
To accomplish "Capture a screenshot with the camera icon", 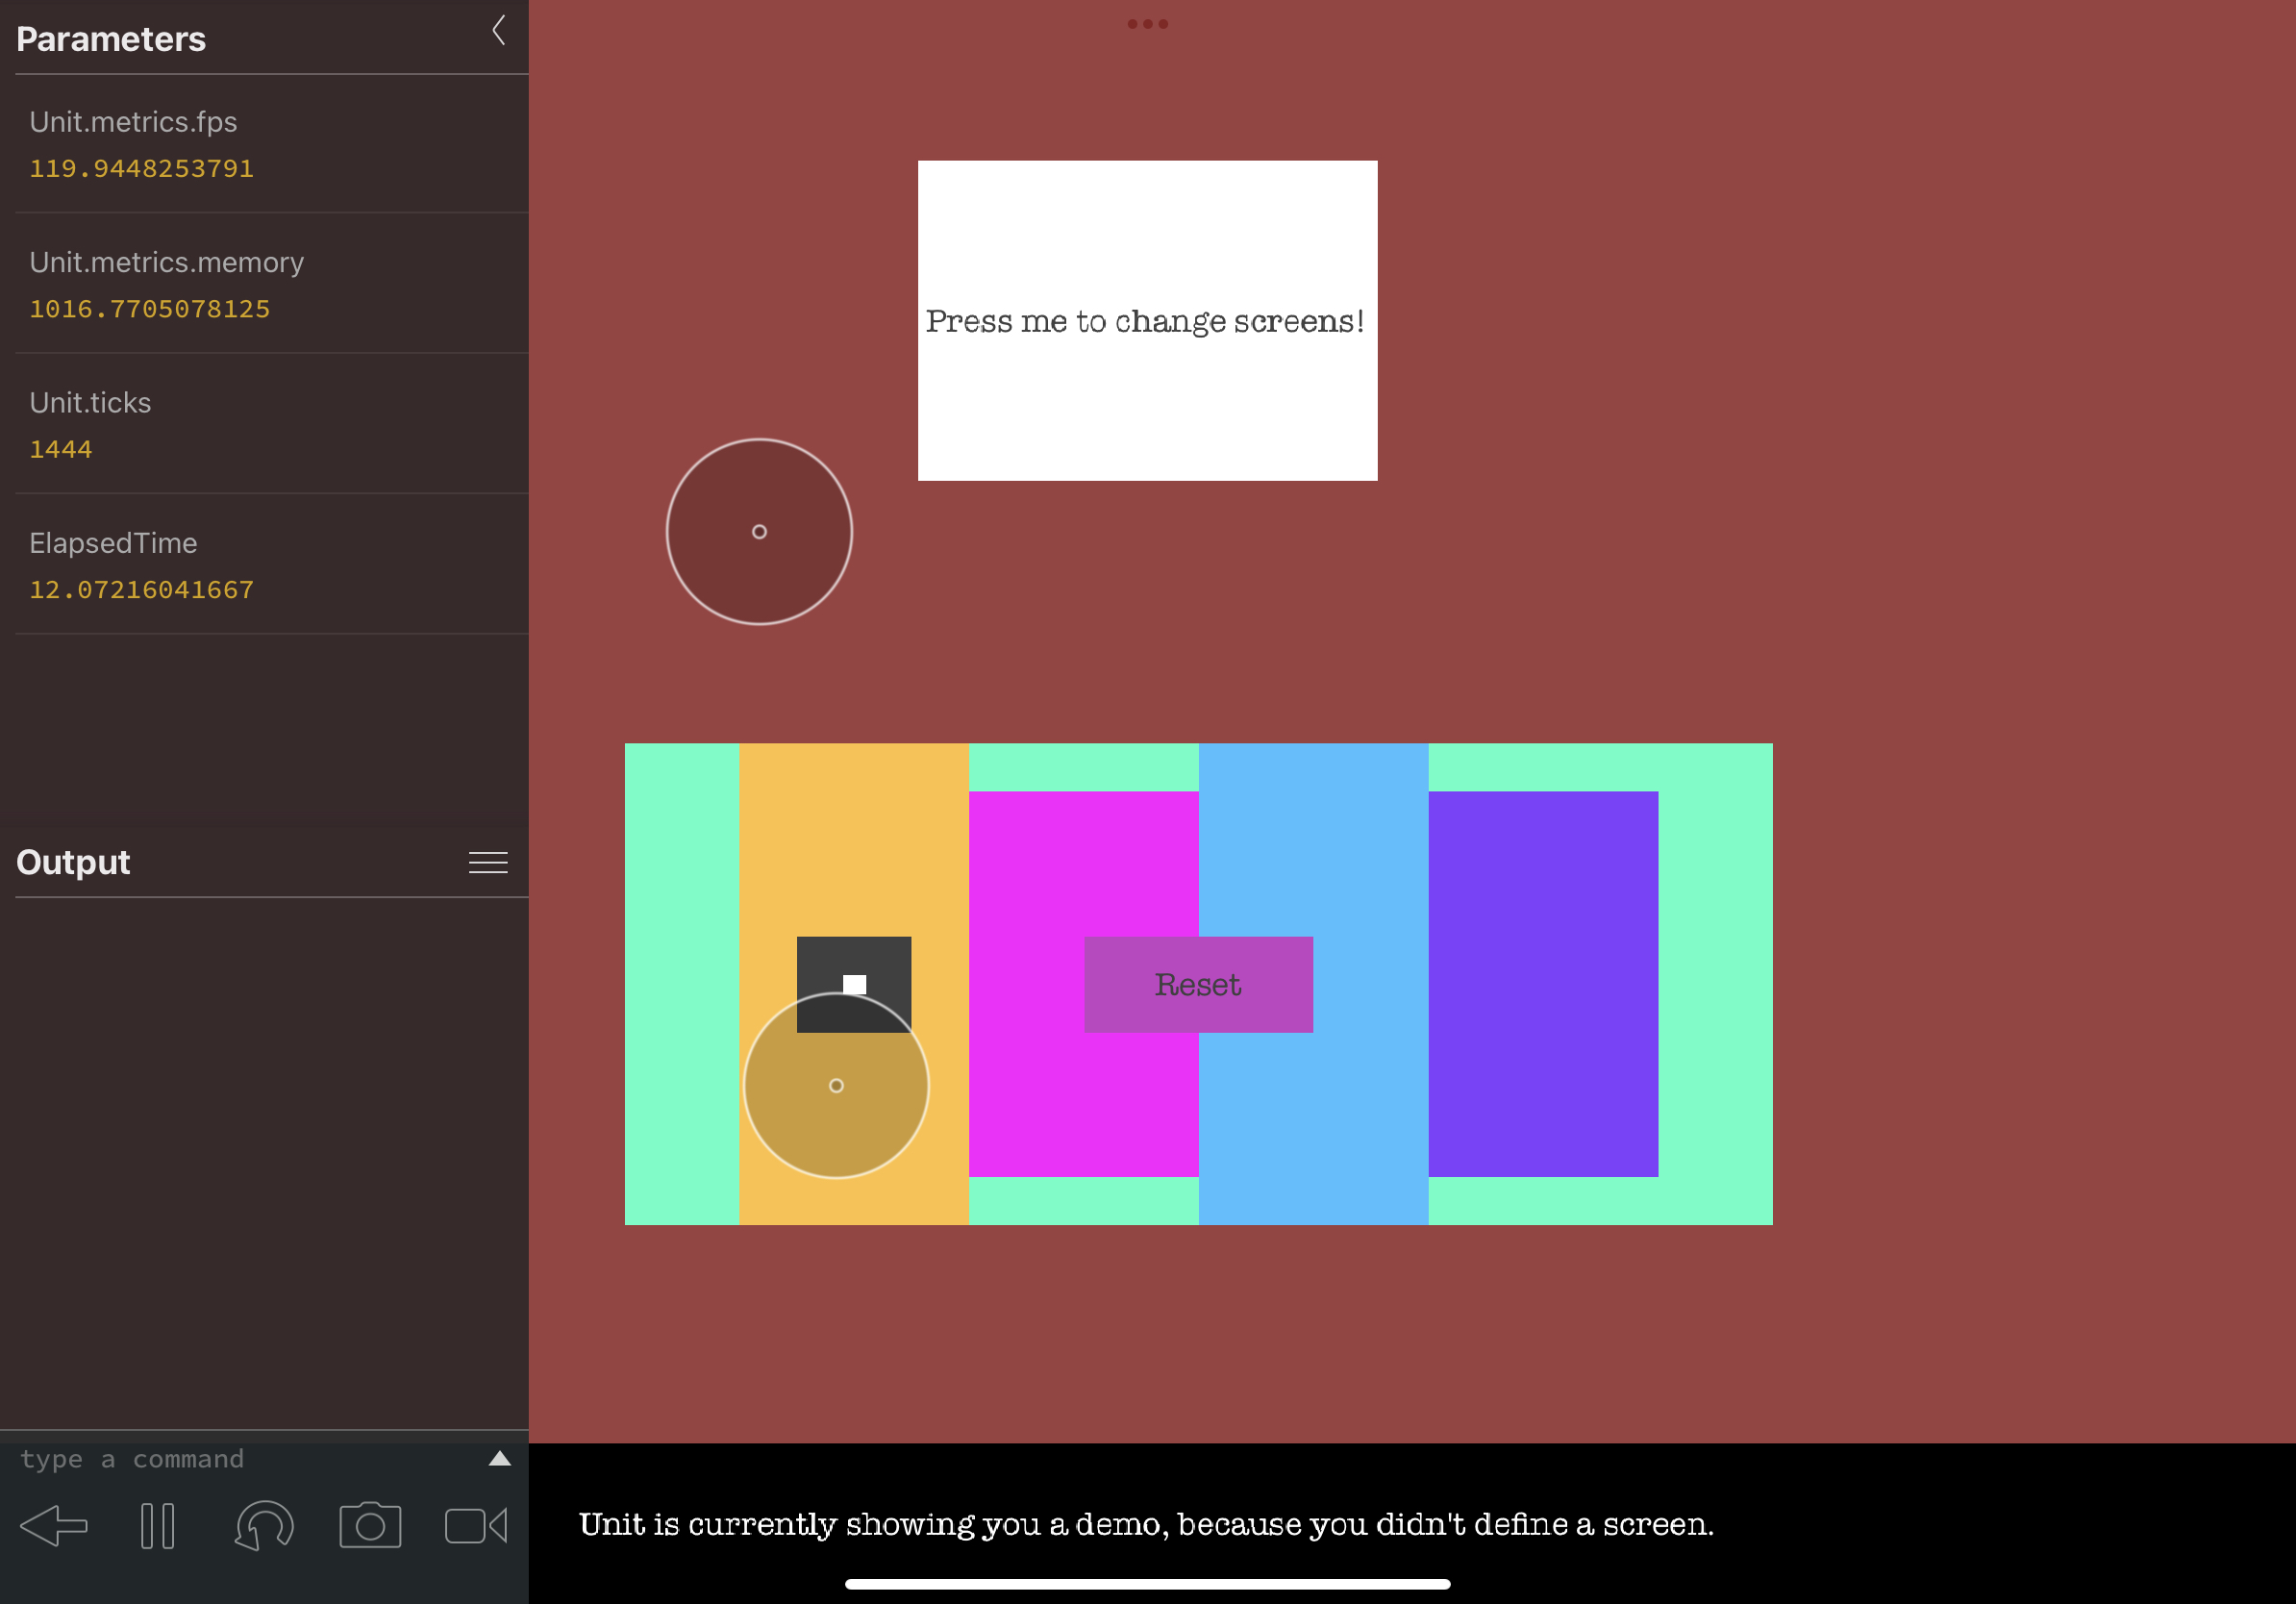I will (369, 1525).
